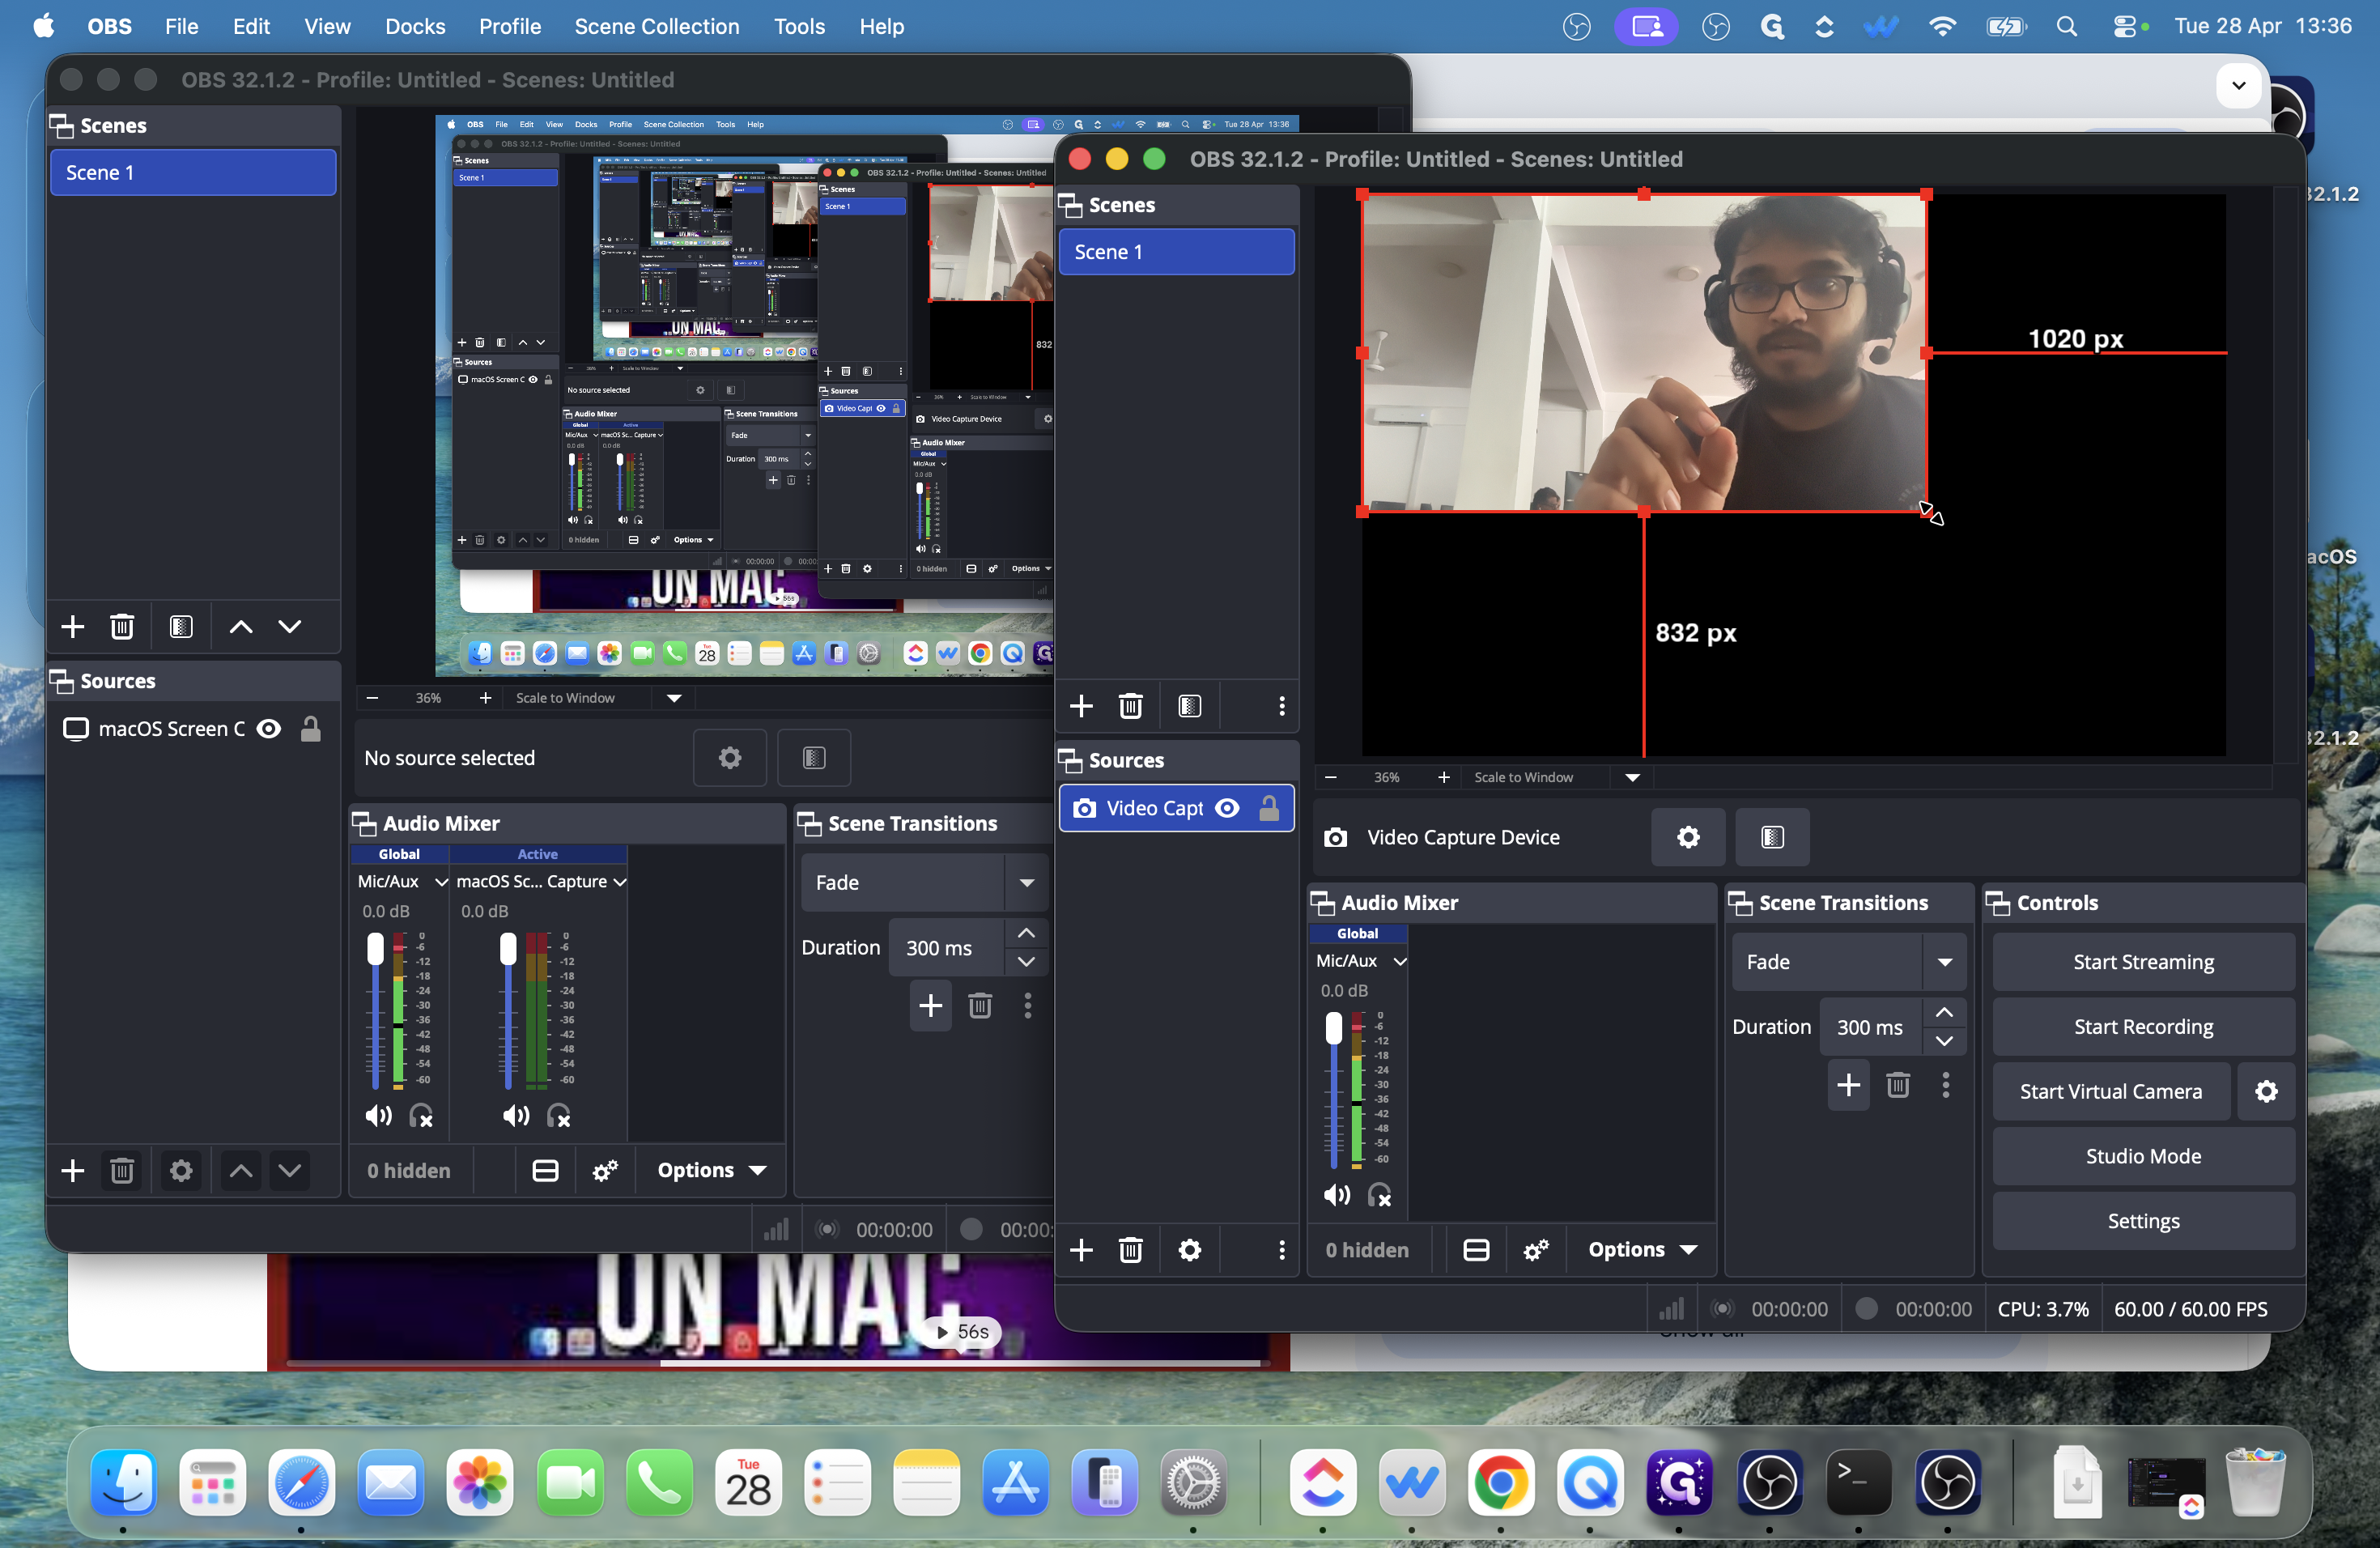
Task: Open Google Chrome from the Dock
Action: [x=1500, y=1482]
